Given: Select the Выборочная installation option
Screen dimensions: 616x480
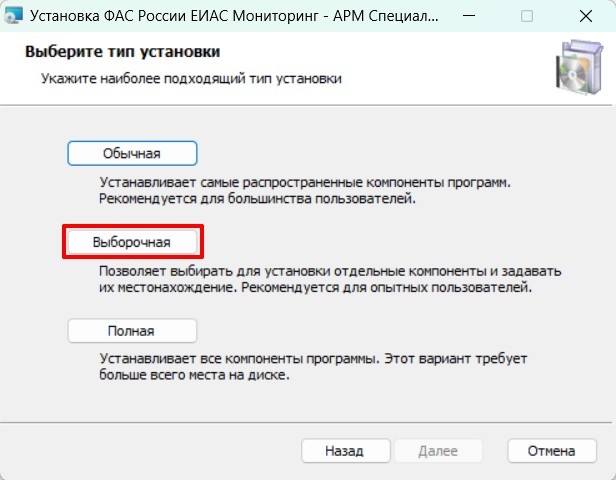Looking at the screenshot, I should point(132,242).
